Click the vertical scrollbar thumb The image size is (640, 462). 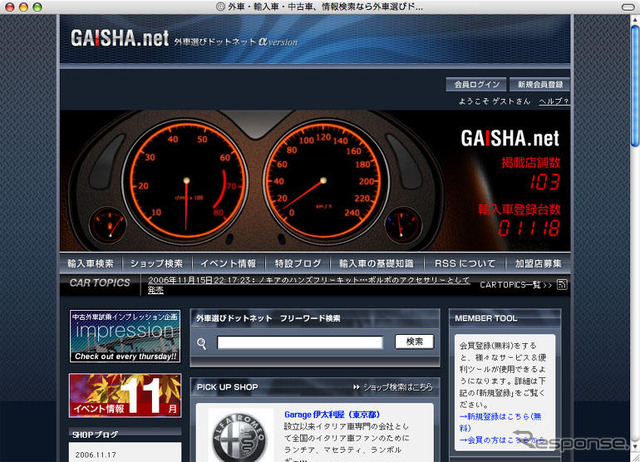click(x=635, y=85)
